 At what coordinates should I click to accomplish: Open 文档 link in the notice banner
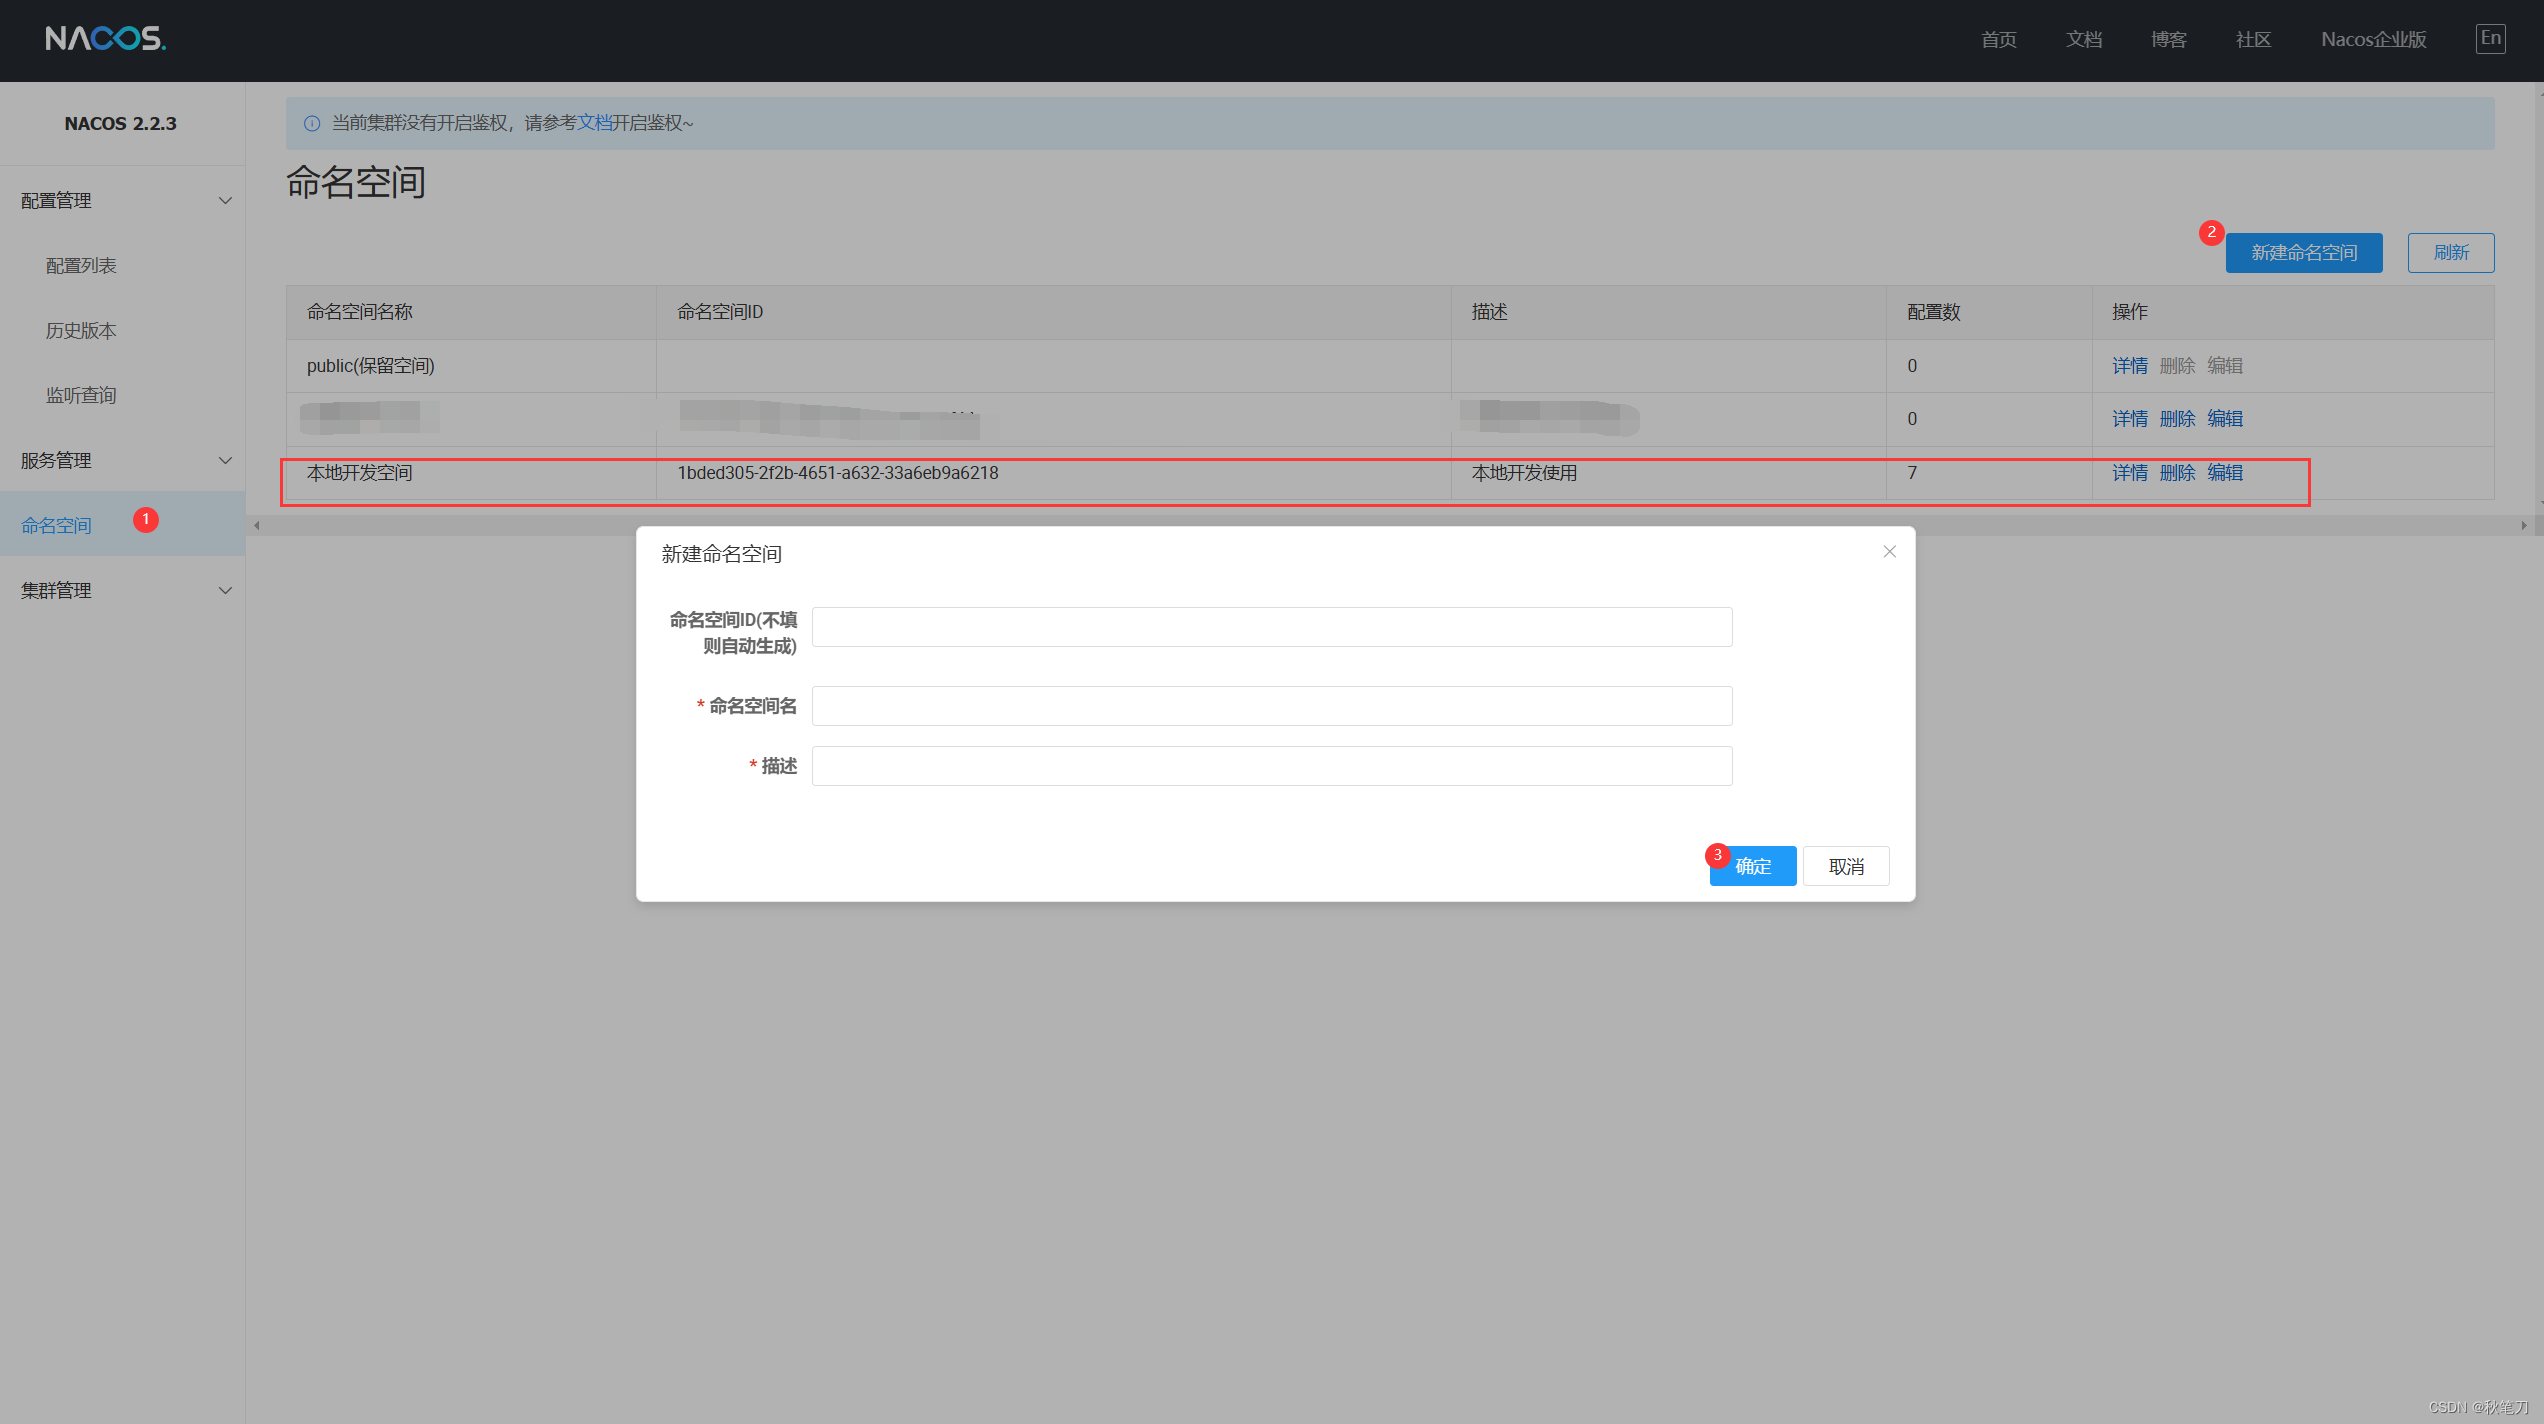[594, 123]
